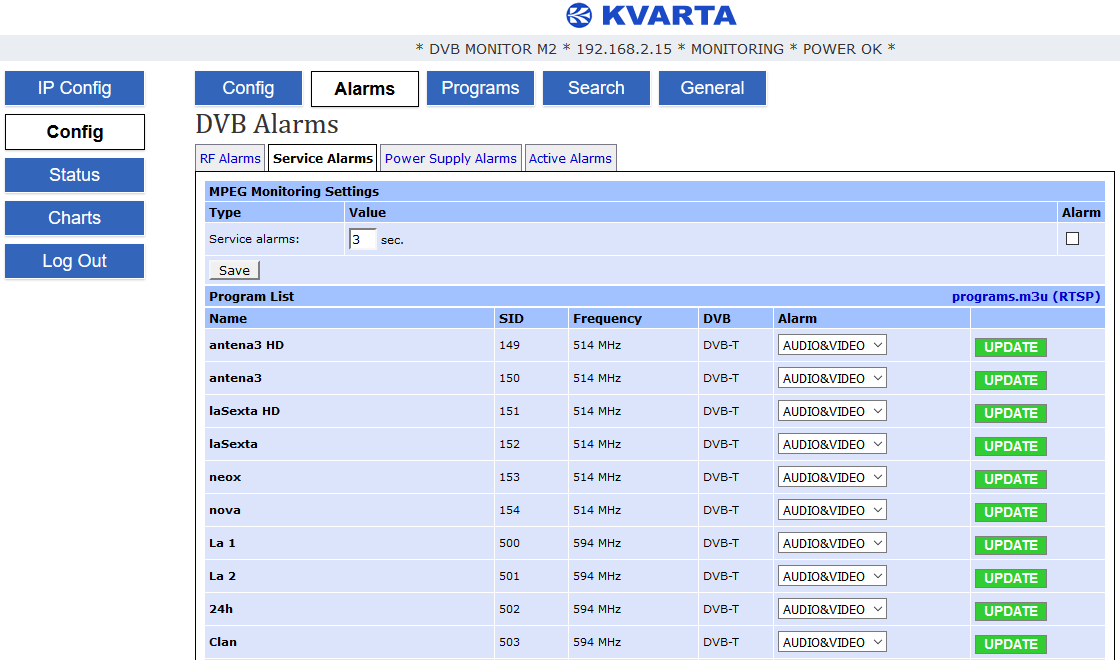Screen dimensions: 1120x660
Task: Click the KVARTA logo
Action: pyautogui.click(x=651, y=15)
